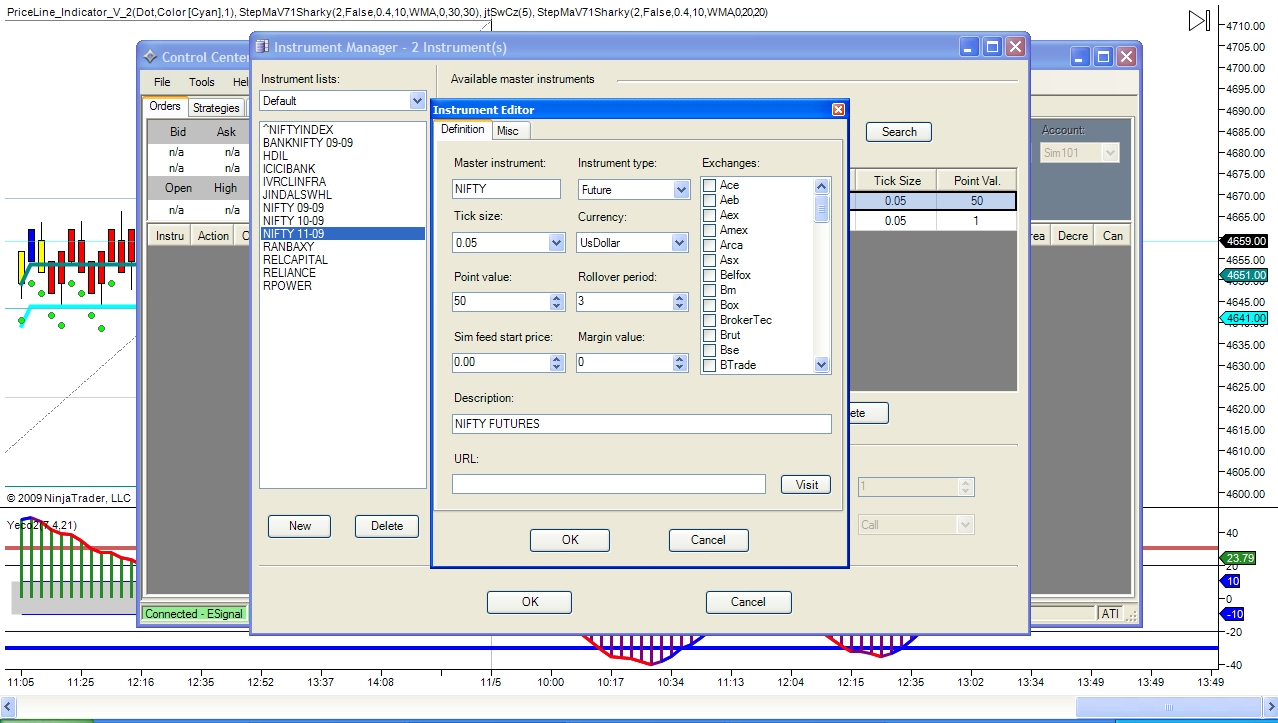
Task: Click the Description NIFTY FUTURES field
Action: click(x=641, y=424)
